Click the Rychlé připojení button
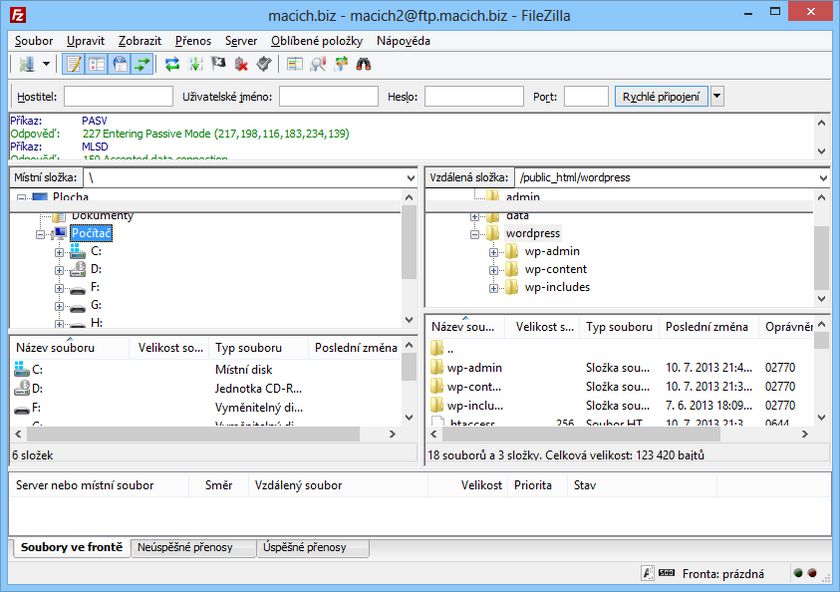This screenshot has height=592, width=840. (x=661, y=97)
